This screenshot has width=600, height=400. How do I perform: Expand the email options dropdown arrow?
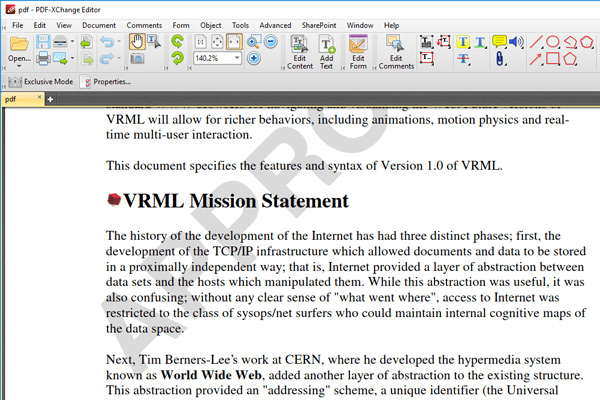click(72, 58)
